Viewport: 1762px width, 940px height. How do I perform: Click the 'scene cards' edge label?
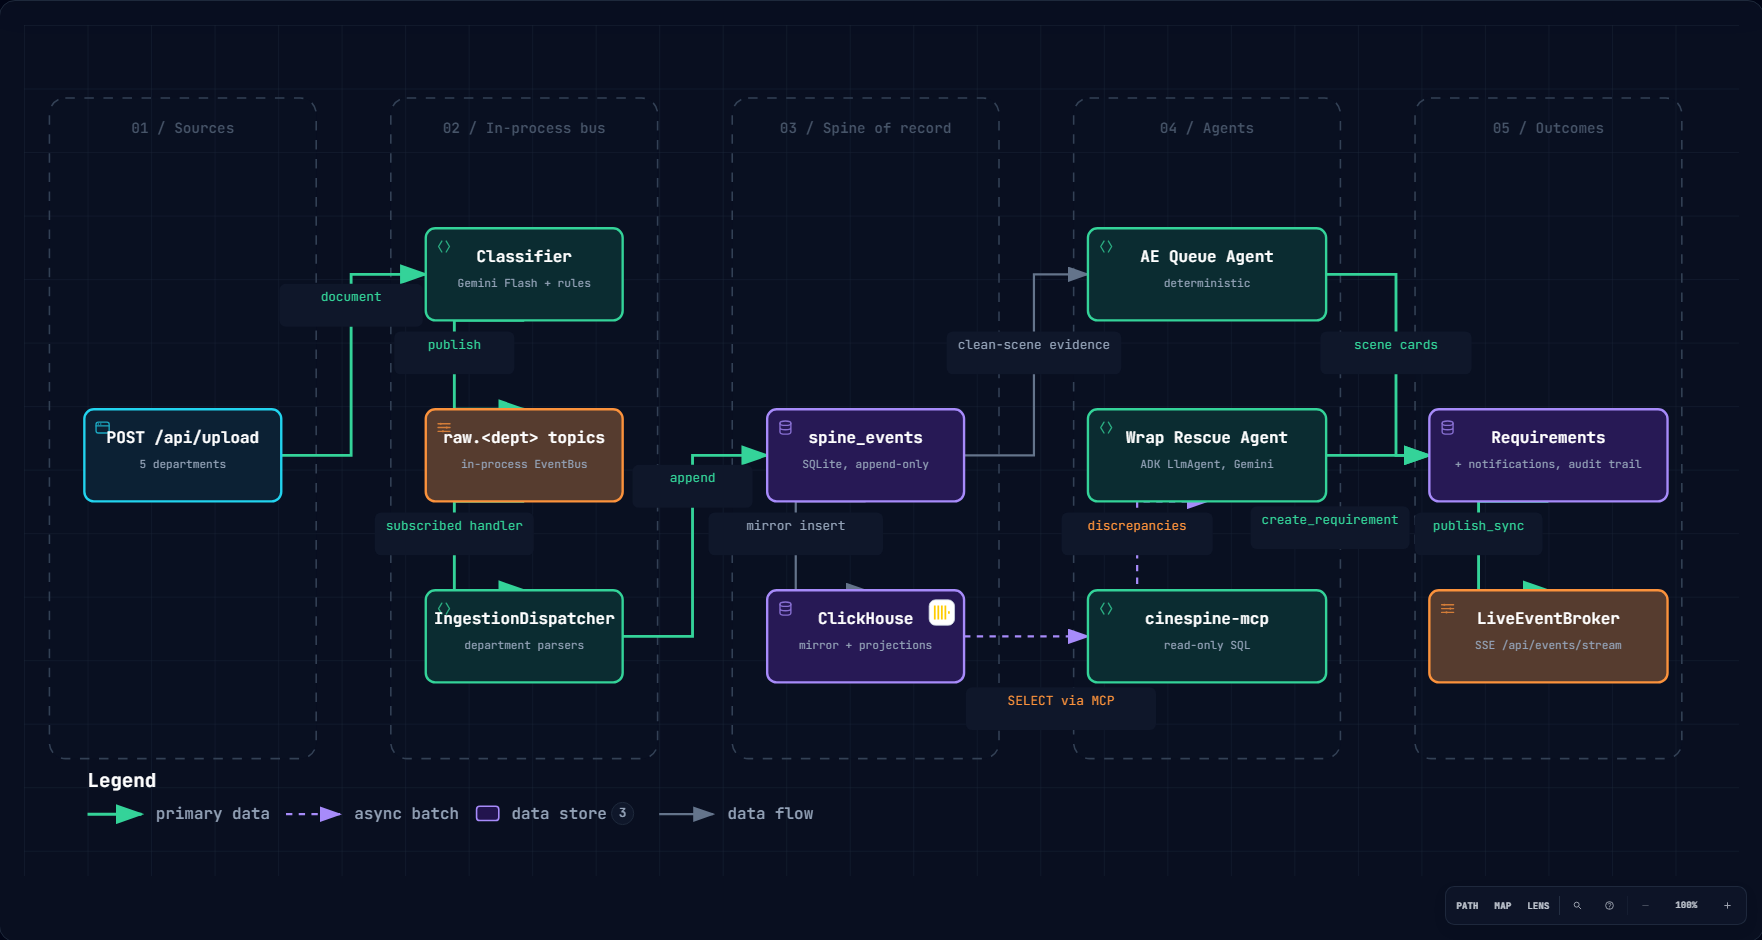pos(1396,345)
